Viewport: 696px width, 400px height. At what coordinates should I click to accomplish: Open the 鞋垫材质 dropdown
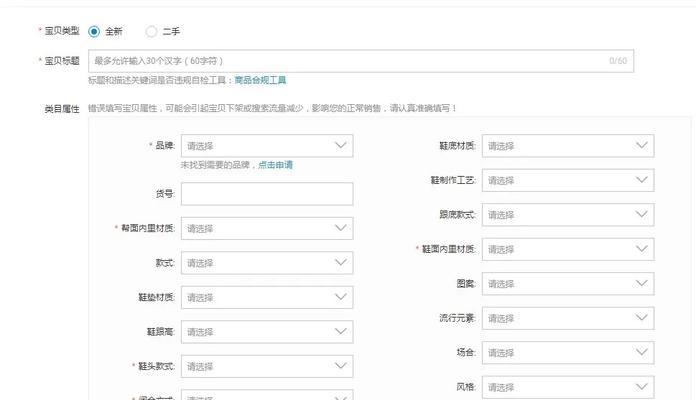click(267, 297)
